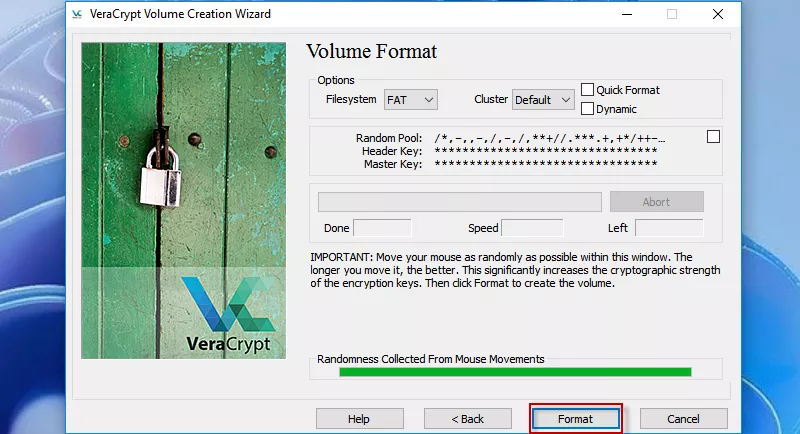This screenshot has width=800, height=434.
Task: Click the Done value field
Action: click(x=382, y=228)
